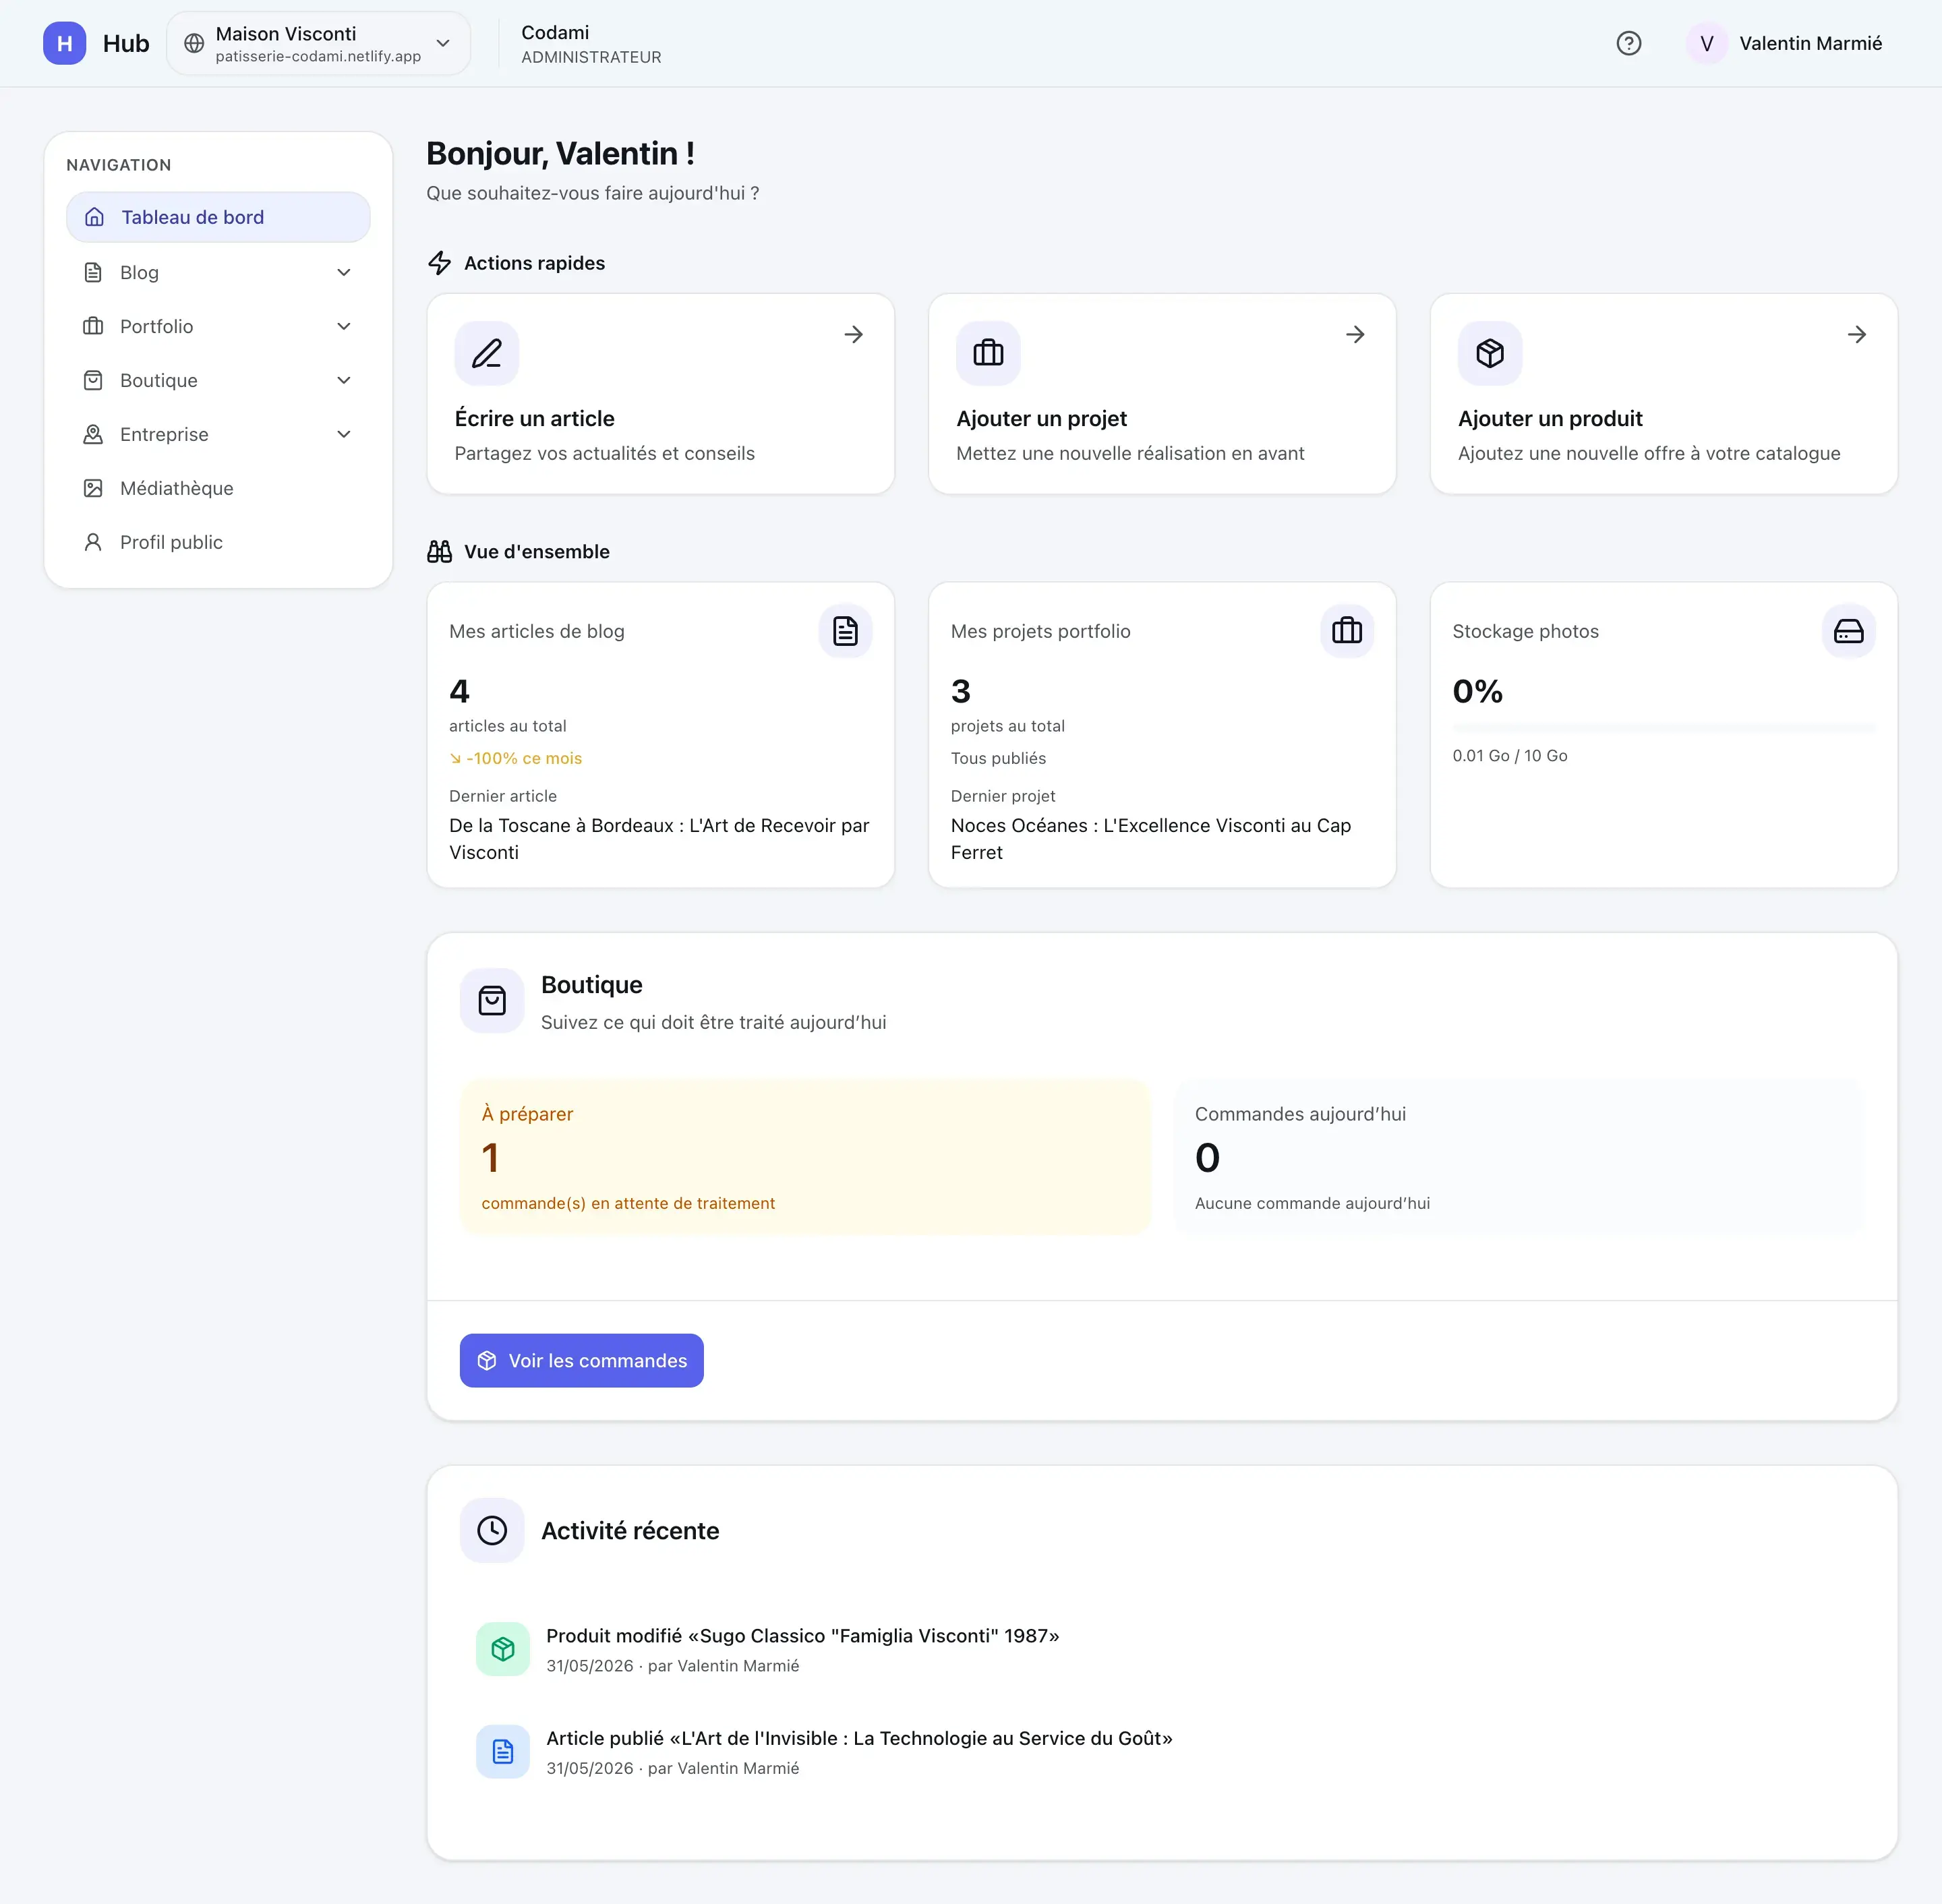Click the green package icon for Produit modifié
Viewport: 1942px width, 1904px height.
503,1649
